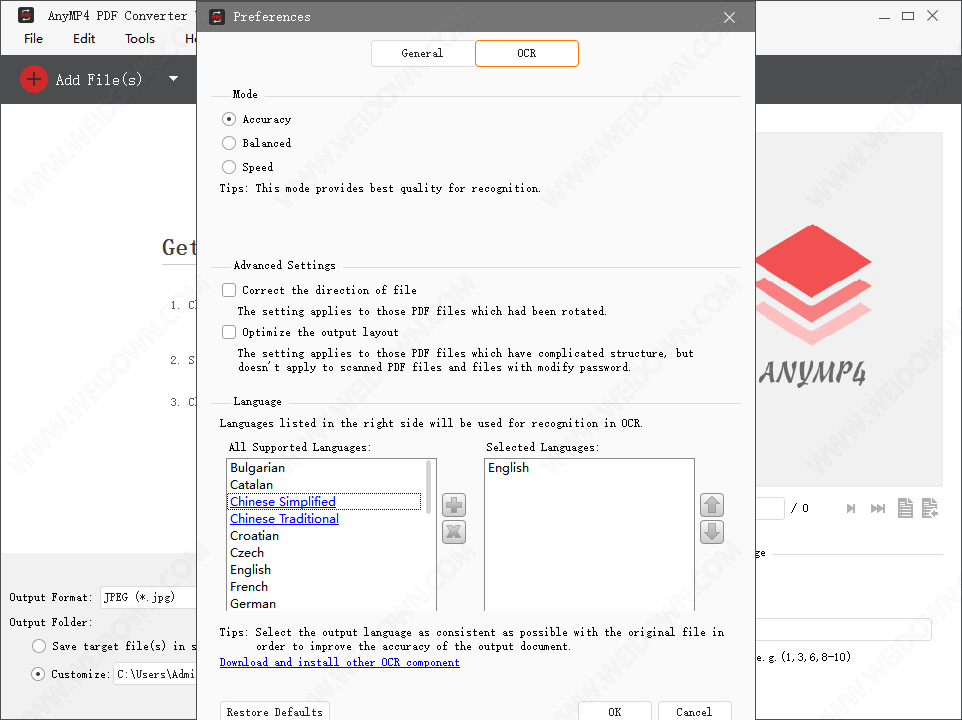Select English in All Supported Languages list
This screenshot has height=720, width=962.
pyautogui.click(x=326, y=570)
